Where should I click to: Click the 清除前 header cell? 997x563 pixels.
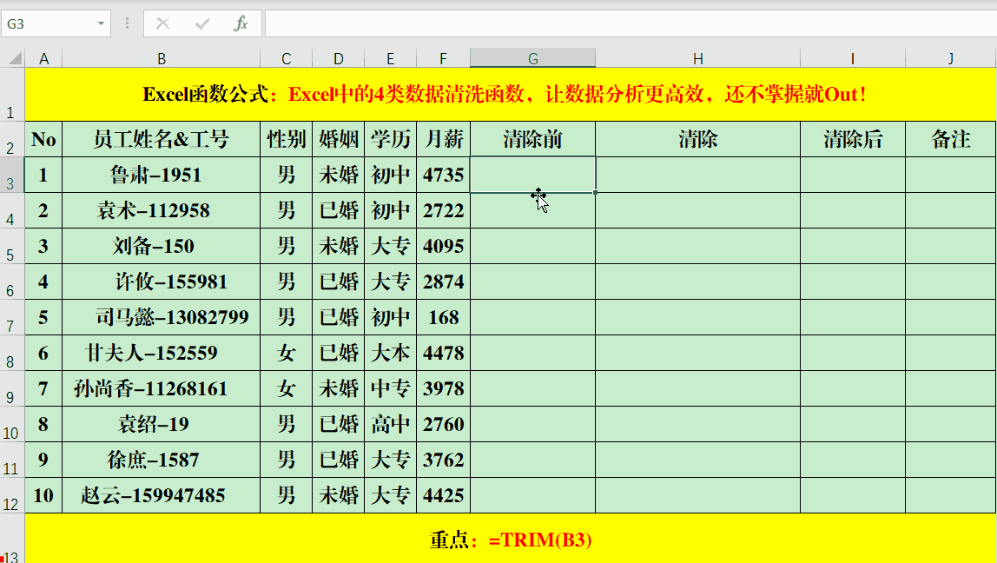pos(533,139)
